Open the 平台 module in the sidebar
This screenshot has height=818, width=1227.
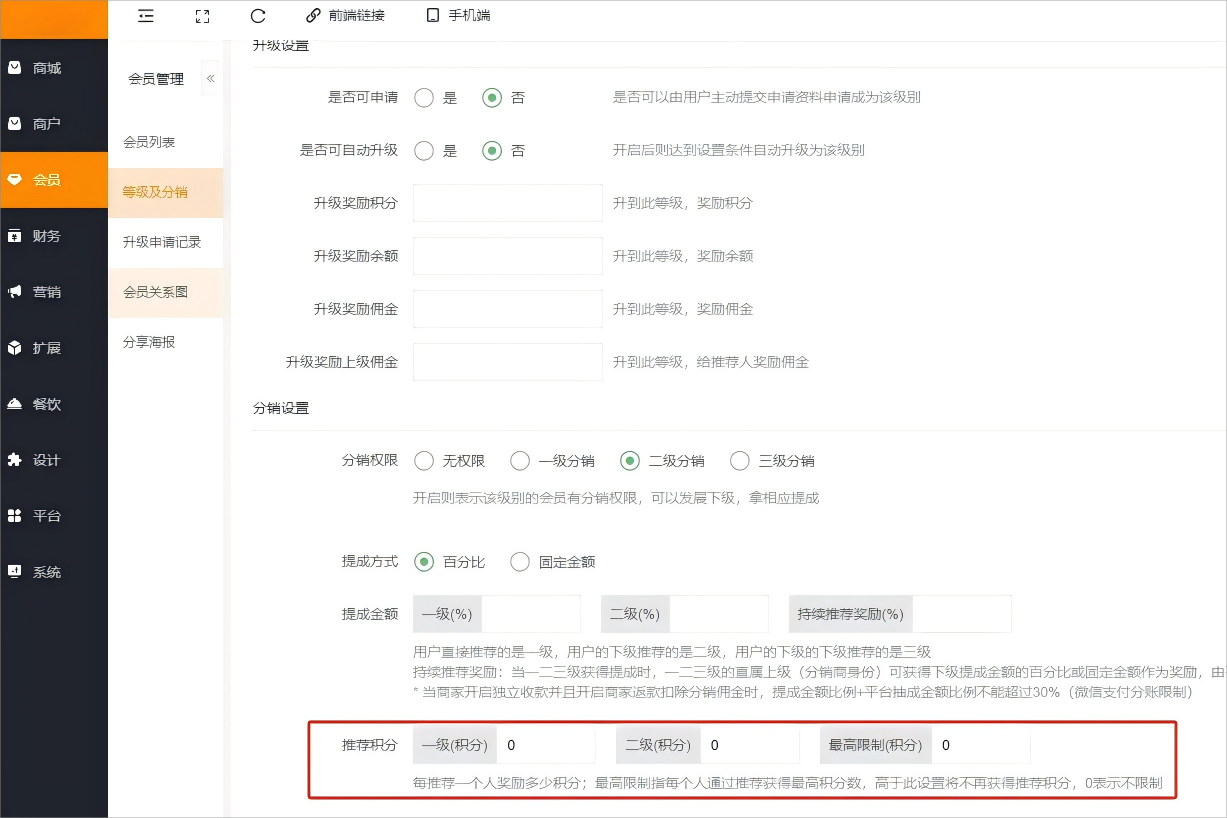54,515
